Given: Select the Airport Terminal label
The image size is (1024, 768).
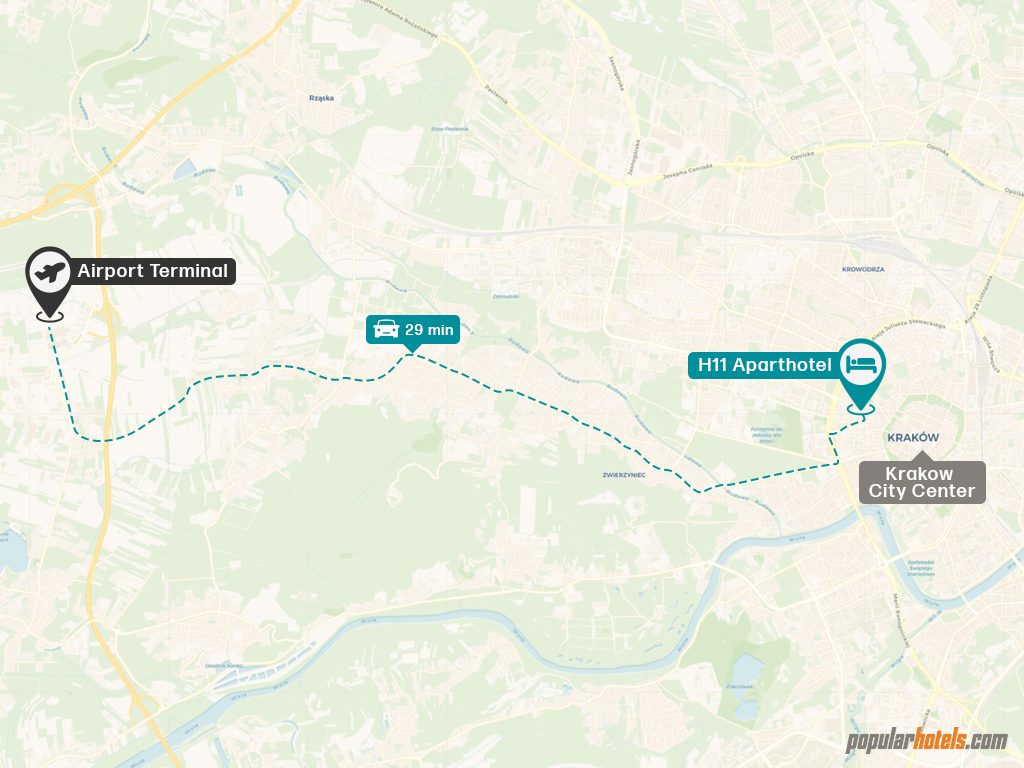Looking at the screenshot, I should point(153,271).
